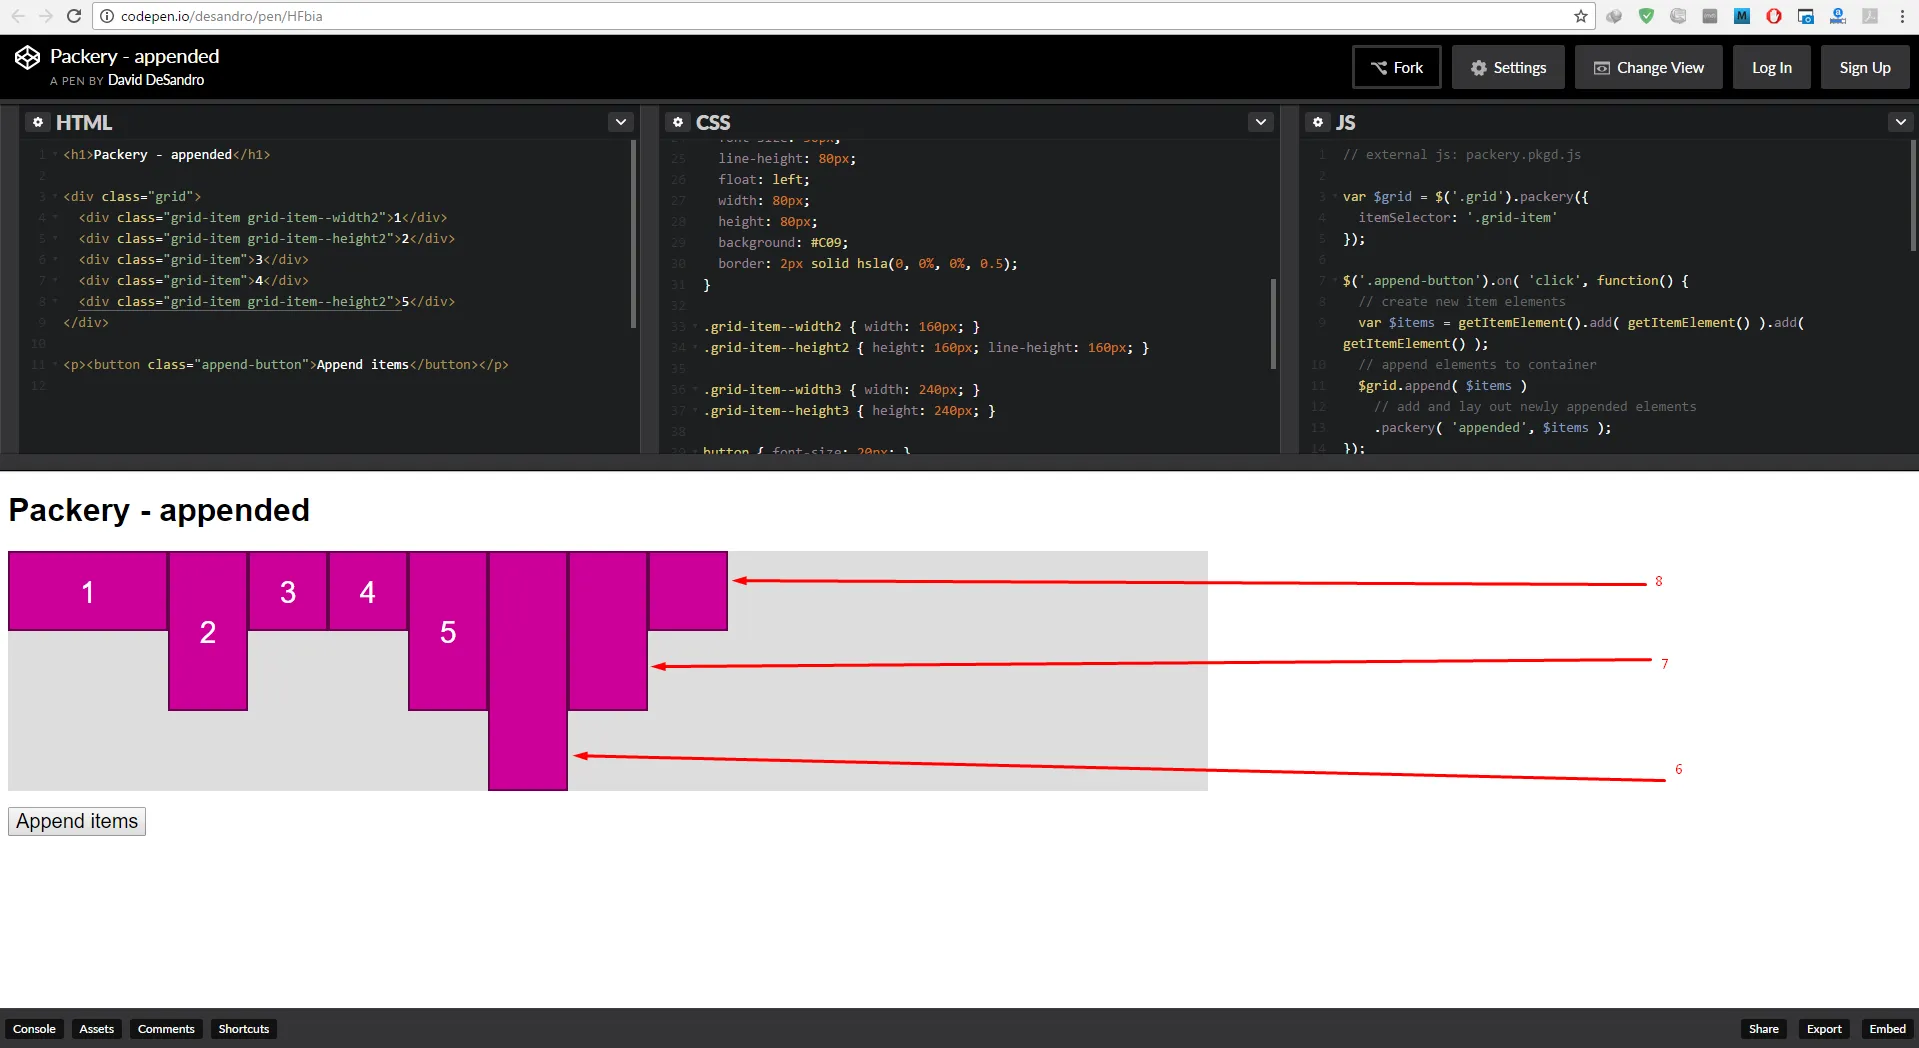Fold JS function at line 7
This screenshot has height=1048, width=1919.
pyautogui.click(x=1335, y=281)
